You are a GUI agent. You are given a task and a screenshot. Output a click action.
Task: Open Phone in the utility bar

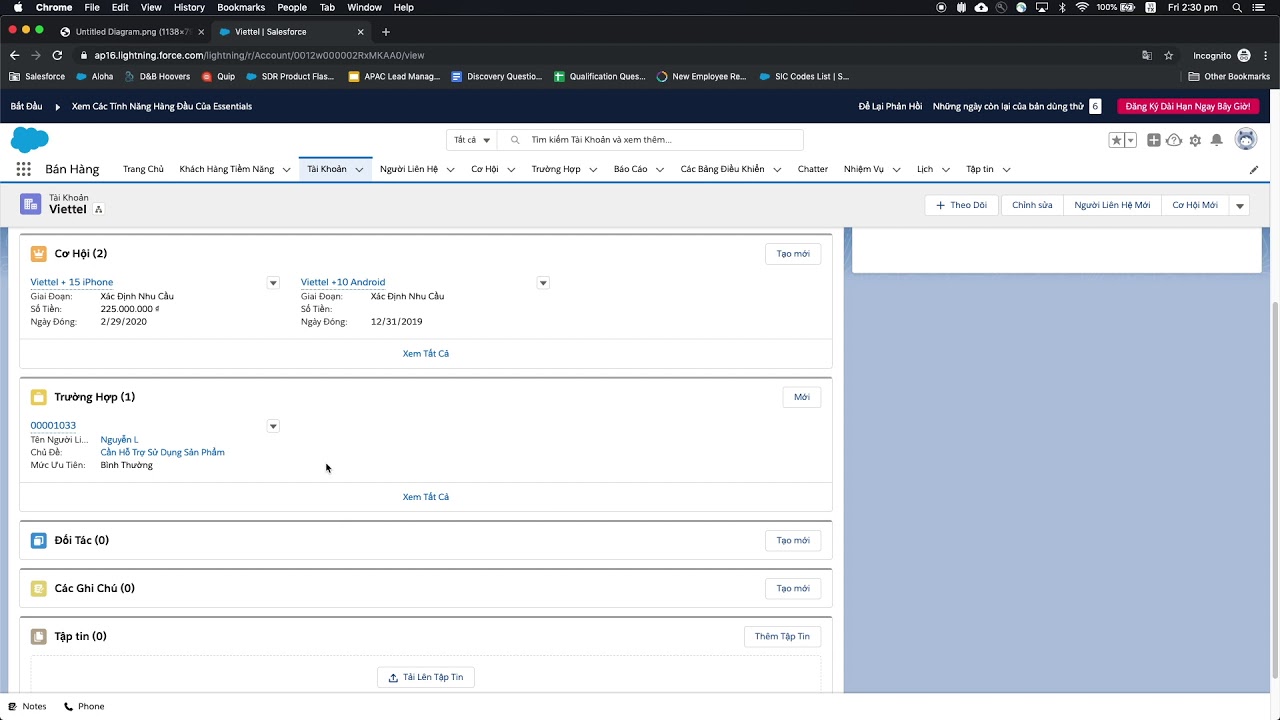click(84, 706)
